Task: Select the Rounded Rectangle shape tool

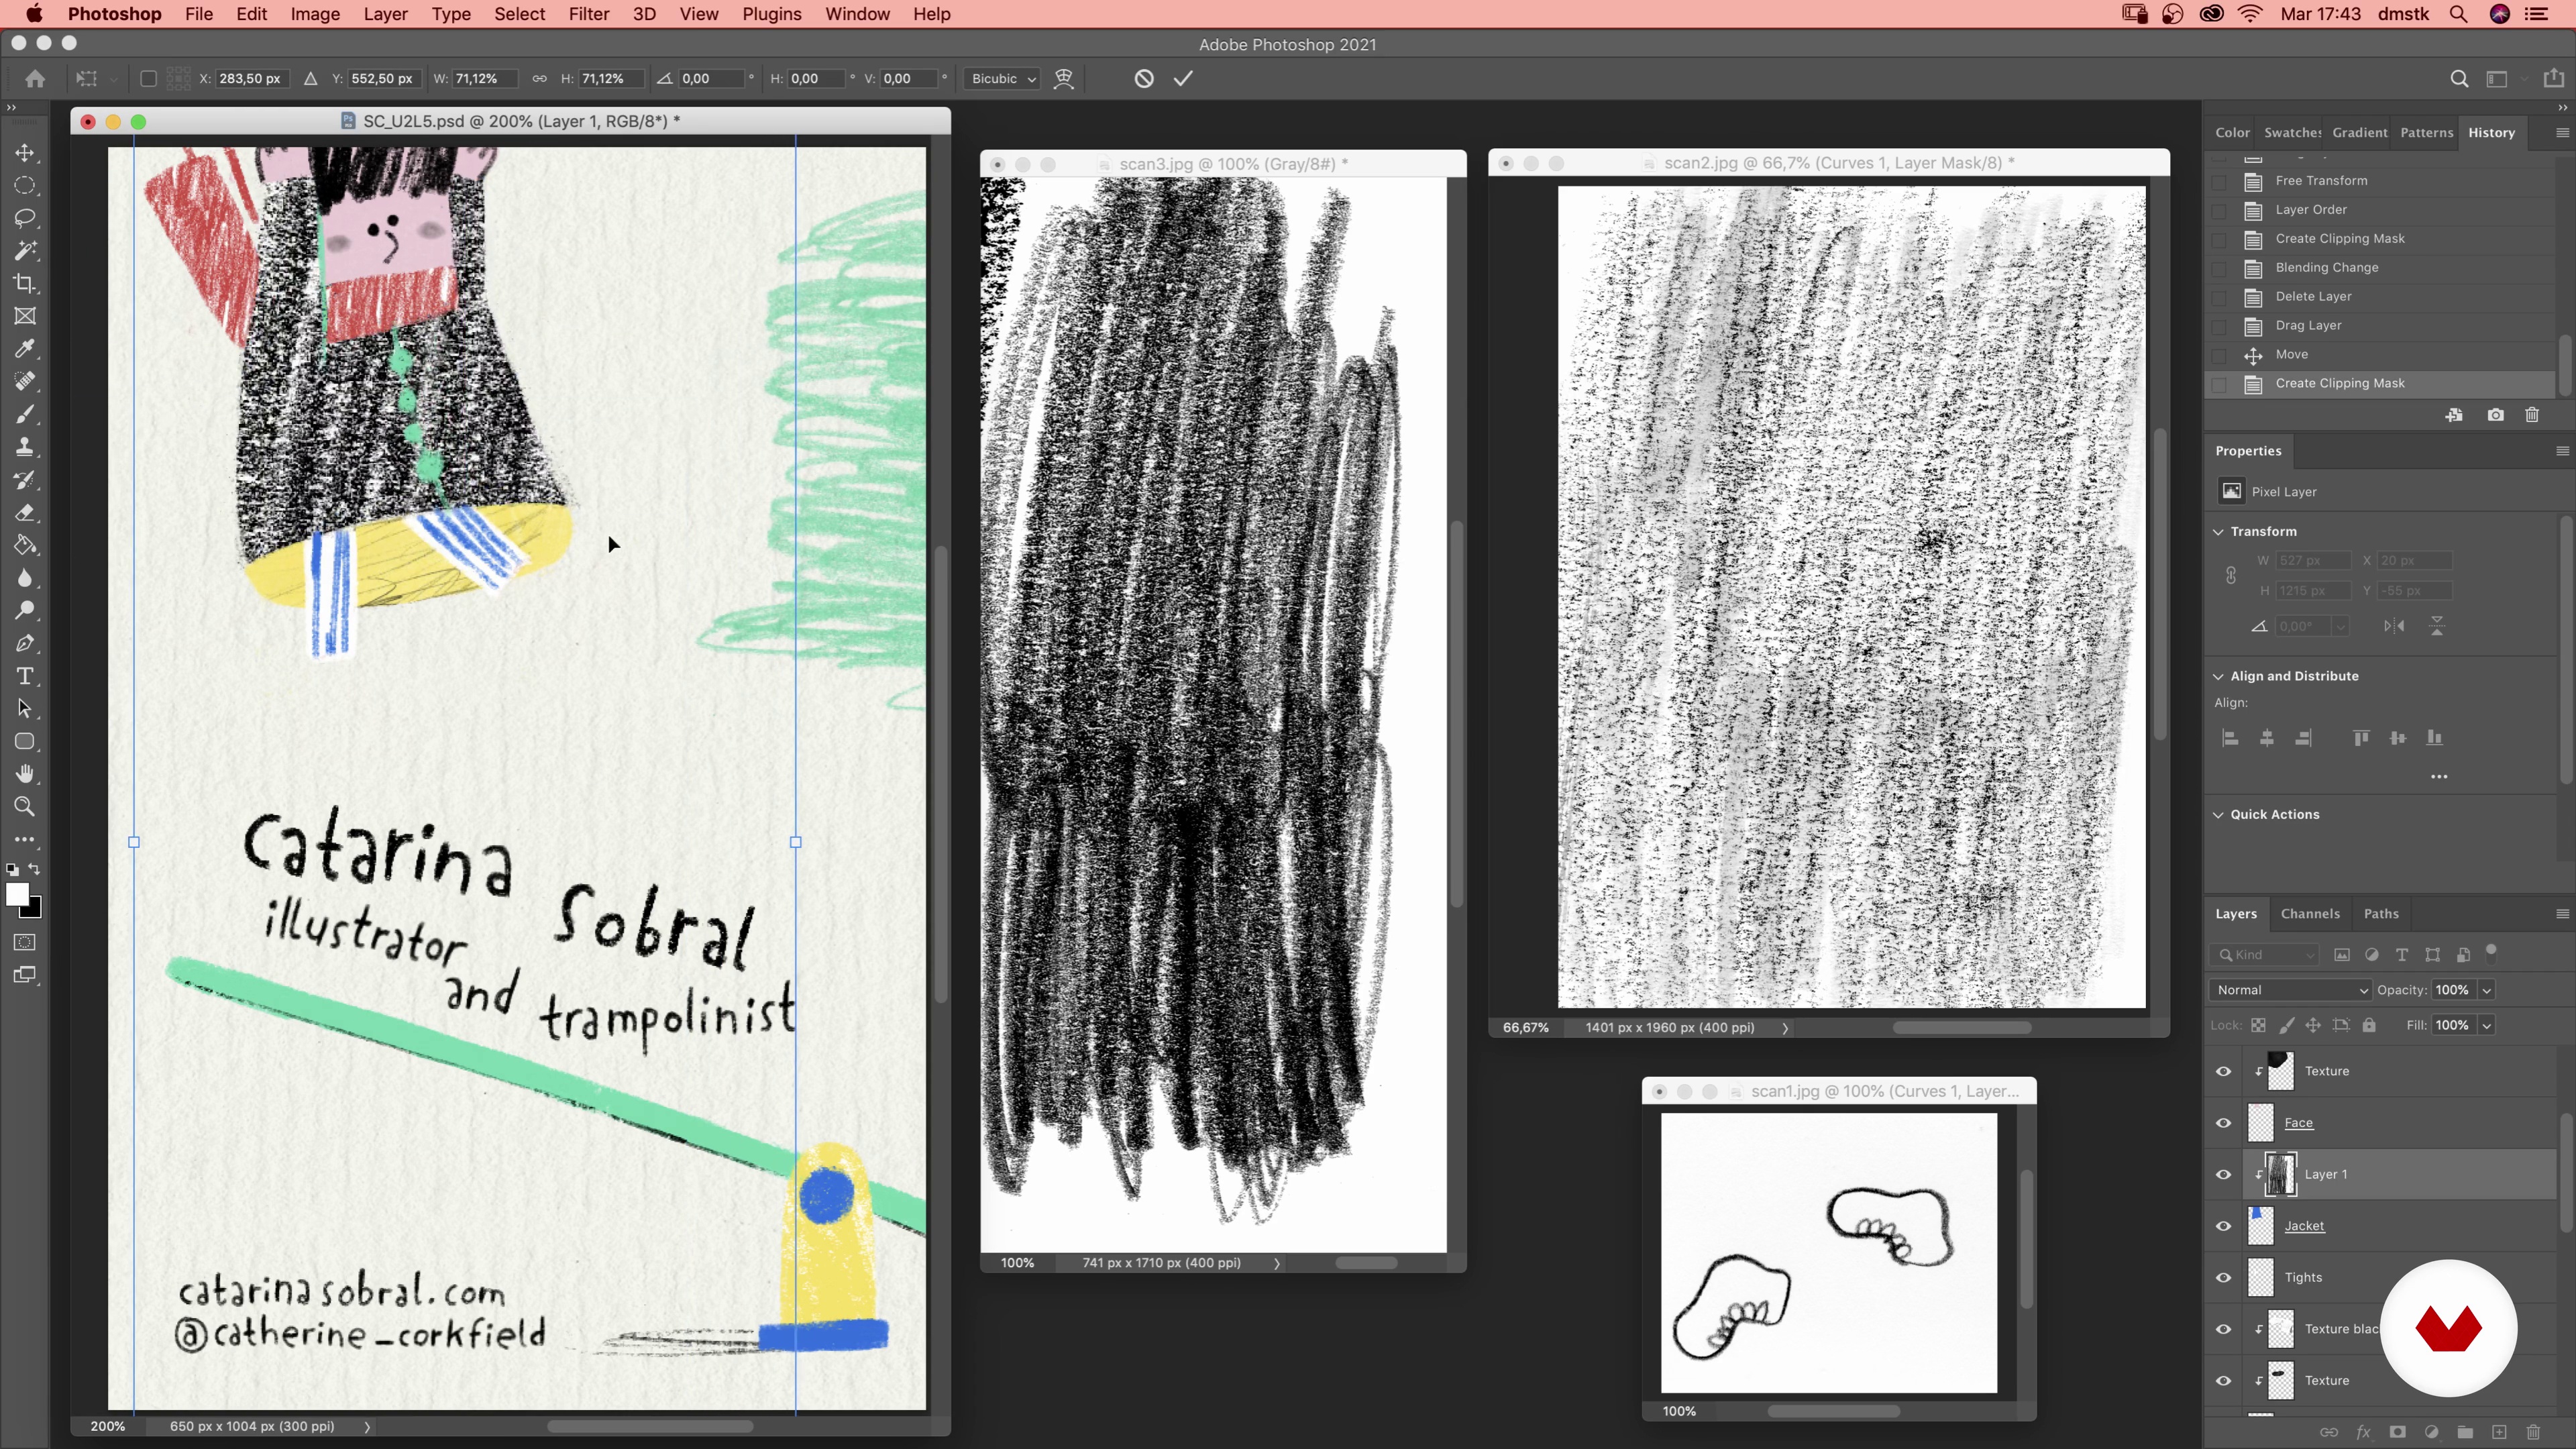Action: pos(25,741)
